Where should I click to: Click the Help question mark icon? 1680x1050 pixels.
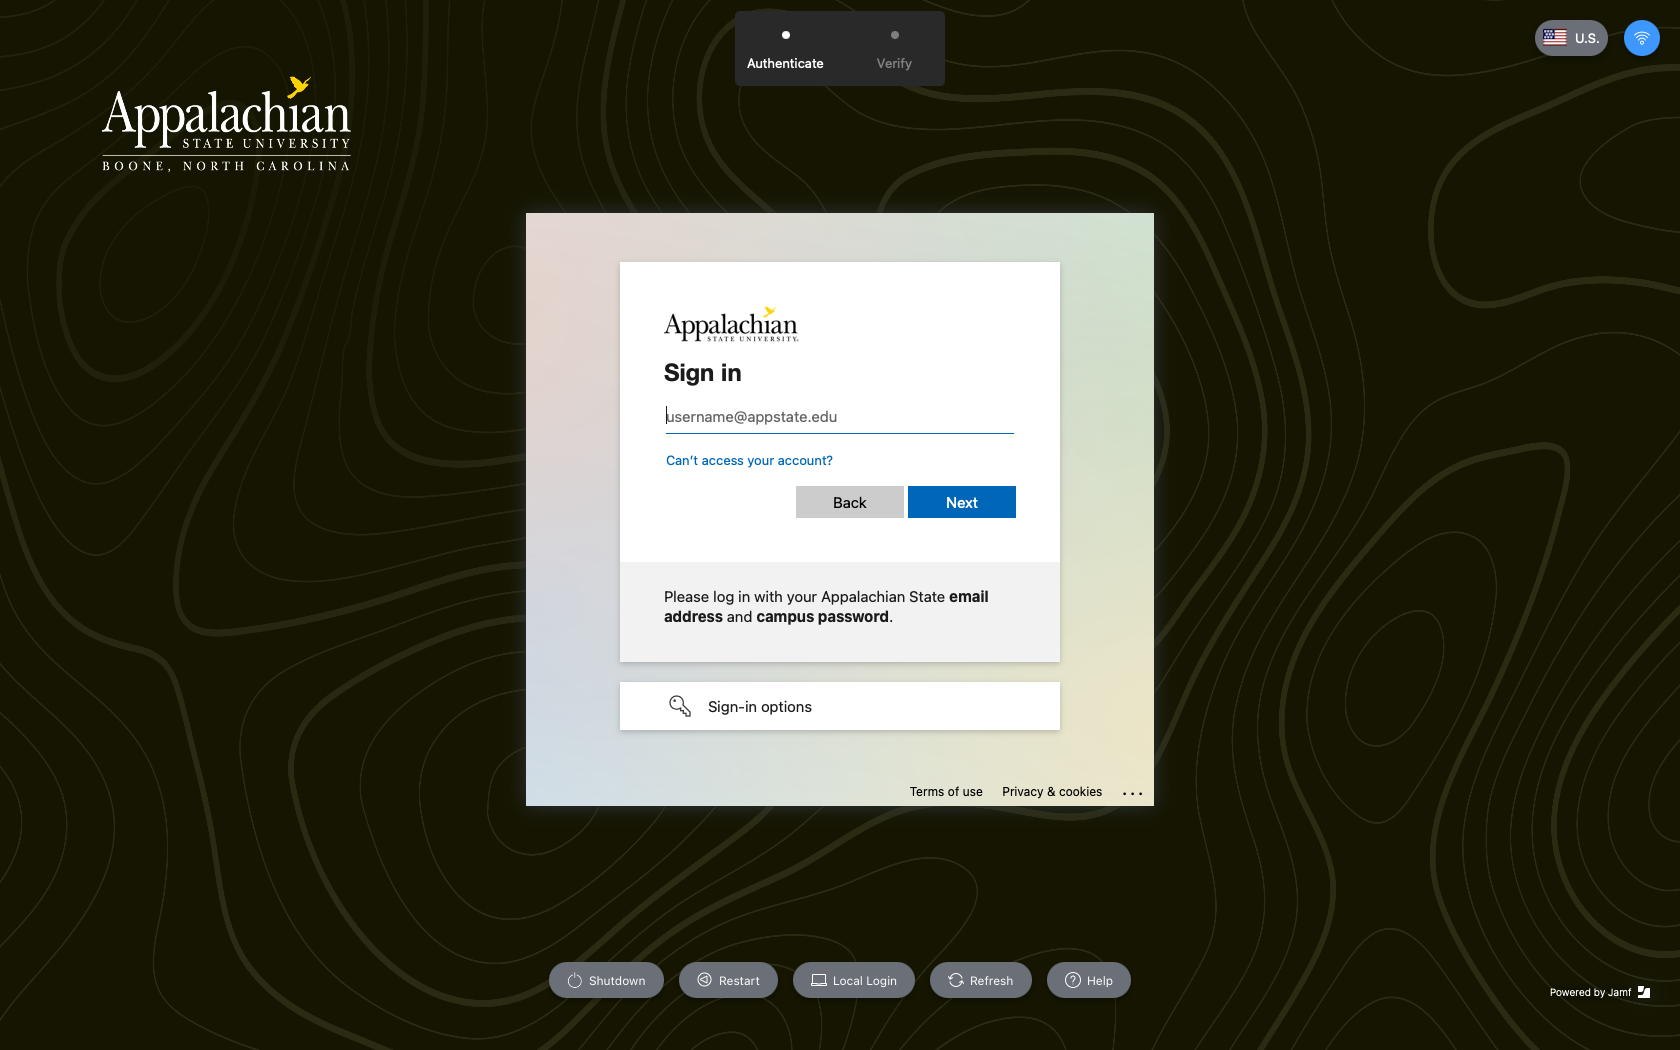pos(1073,980)
